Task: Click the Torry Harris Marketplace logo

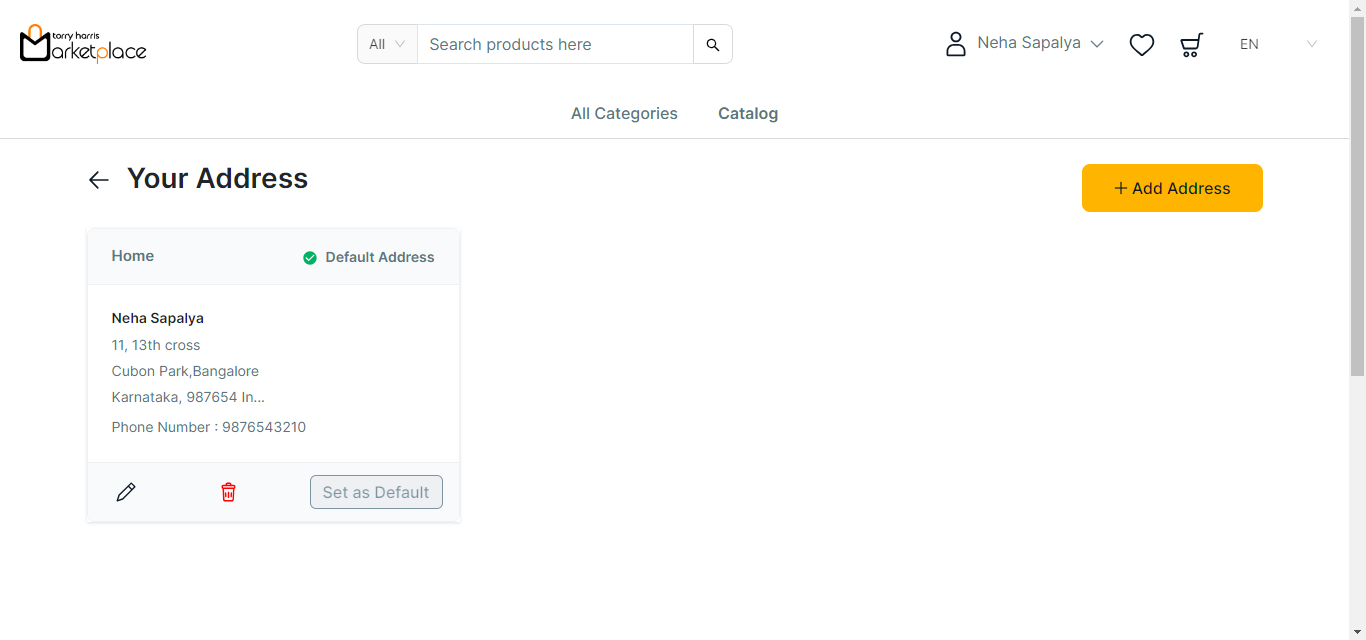Action: tap(83, 44)
